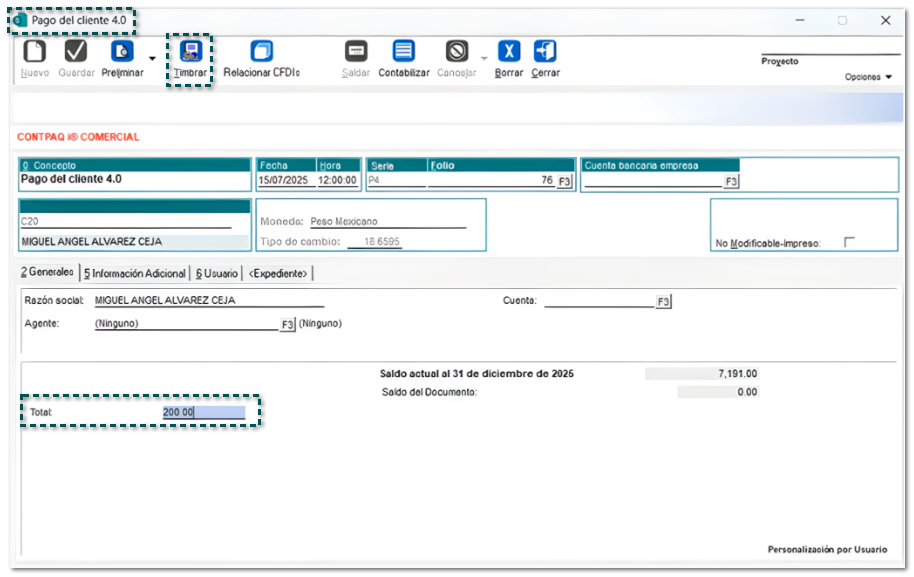The image size is (914, 577).
Task: Toggle the No Modificable-Impreso checkbox
Action: point(850,242)
